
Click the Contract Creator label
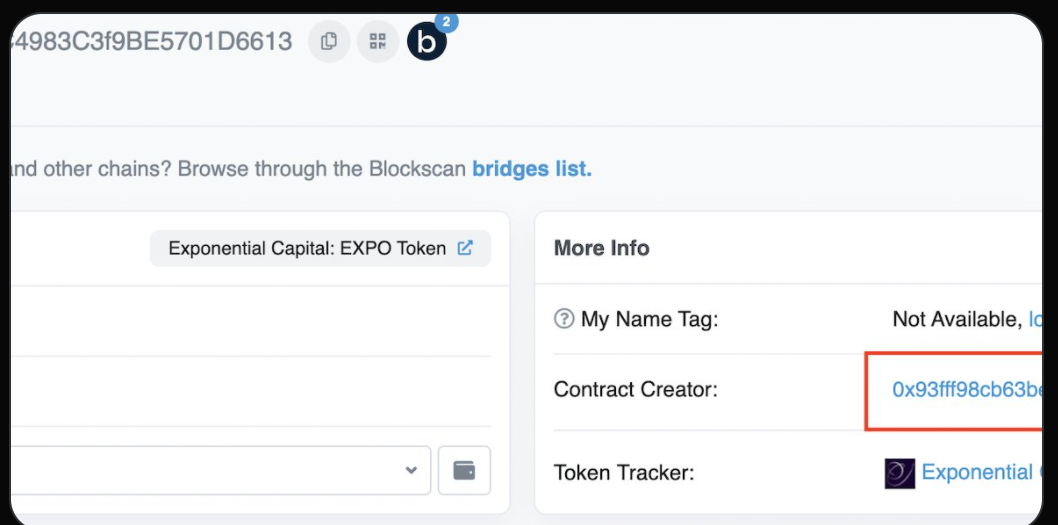coord(636,389)
